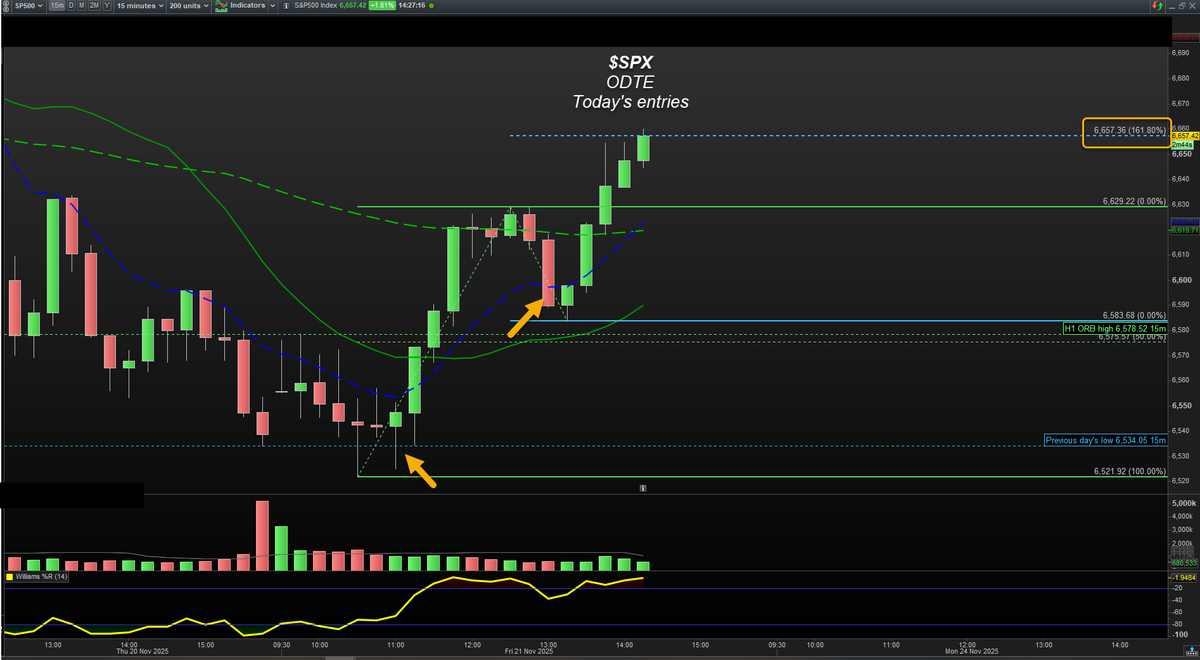This screenshot has width=1200, height=660.
Task: Click the +1.81% change badge
Action: click(x=382, y=6)
